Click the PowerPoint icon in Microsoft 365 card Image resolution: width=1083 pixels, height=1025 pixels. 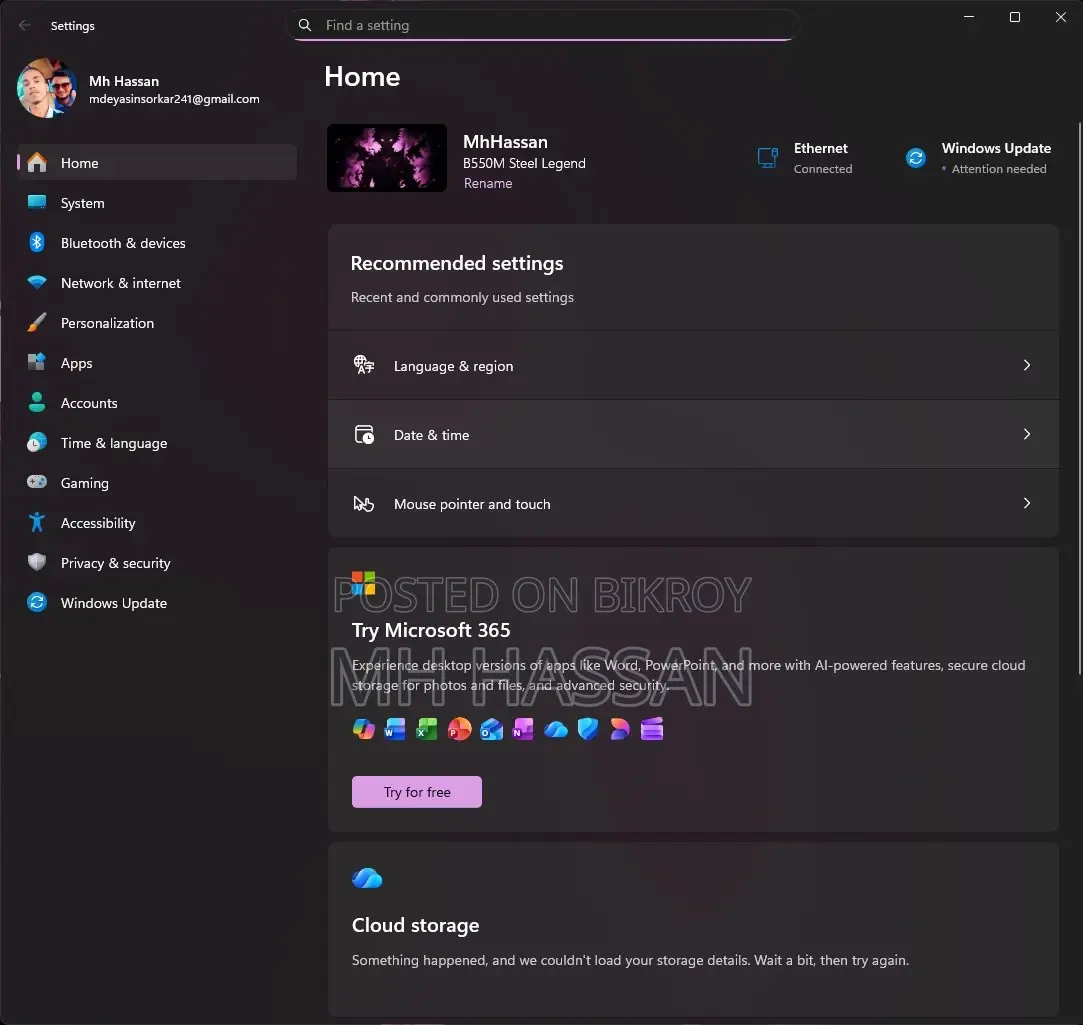click(459, 729)
